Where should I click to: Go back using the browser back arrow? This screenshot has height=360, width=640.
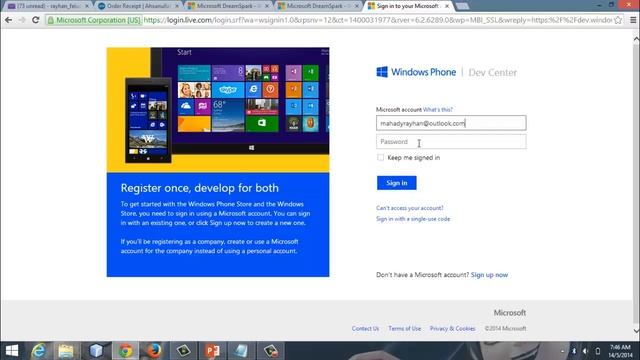point(9,20)
